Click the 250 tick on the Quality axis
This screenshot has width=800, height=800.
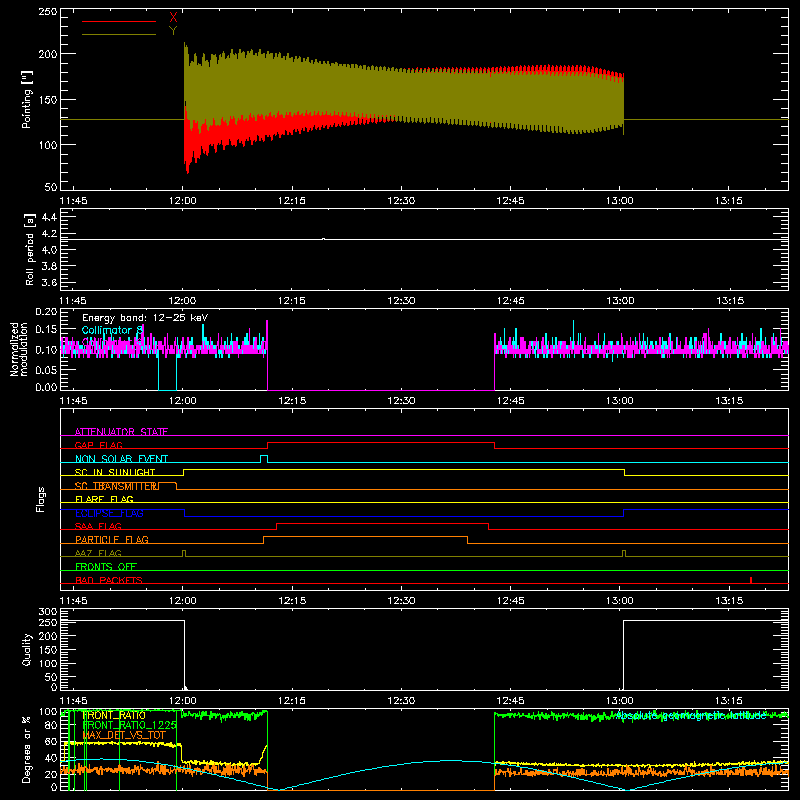[x=48, y=622]
